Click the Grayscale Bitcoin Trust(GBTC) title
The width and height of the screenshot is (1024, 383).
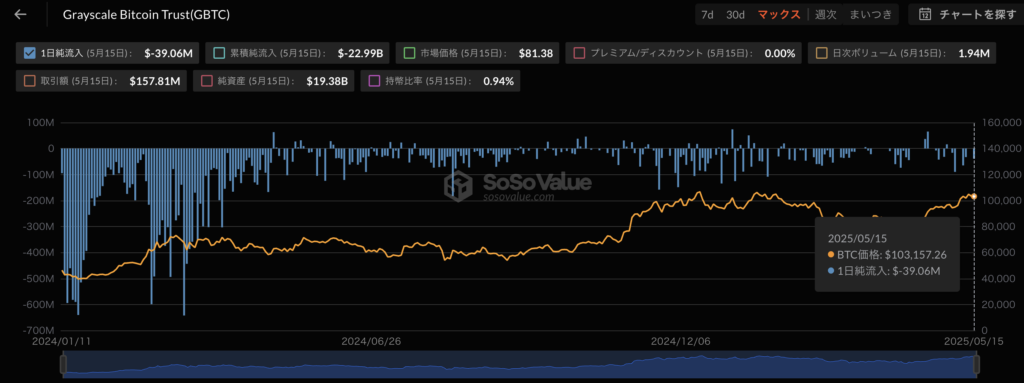[x=146, y=14]
